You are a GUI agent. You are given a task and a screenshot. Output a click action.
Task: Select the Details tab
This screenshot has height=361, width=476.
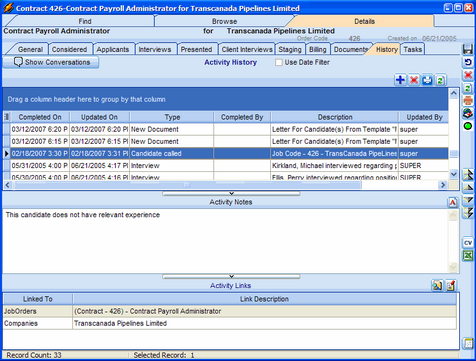point(364,21)
